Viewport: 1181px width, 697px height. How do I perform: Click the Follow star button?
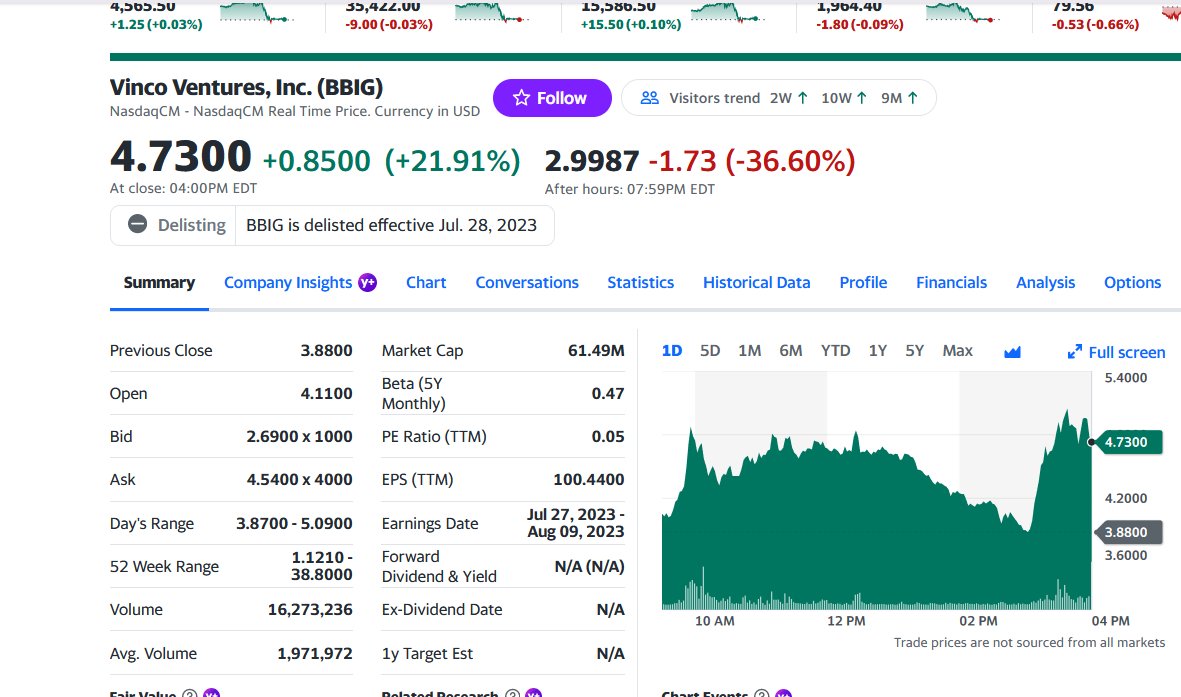552,98
